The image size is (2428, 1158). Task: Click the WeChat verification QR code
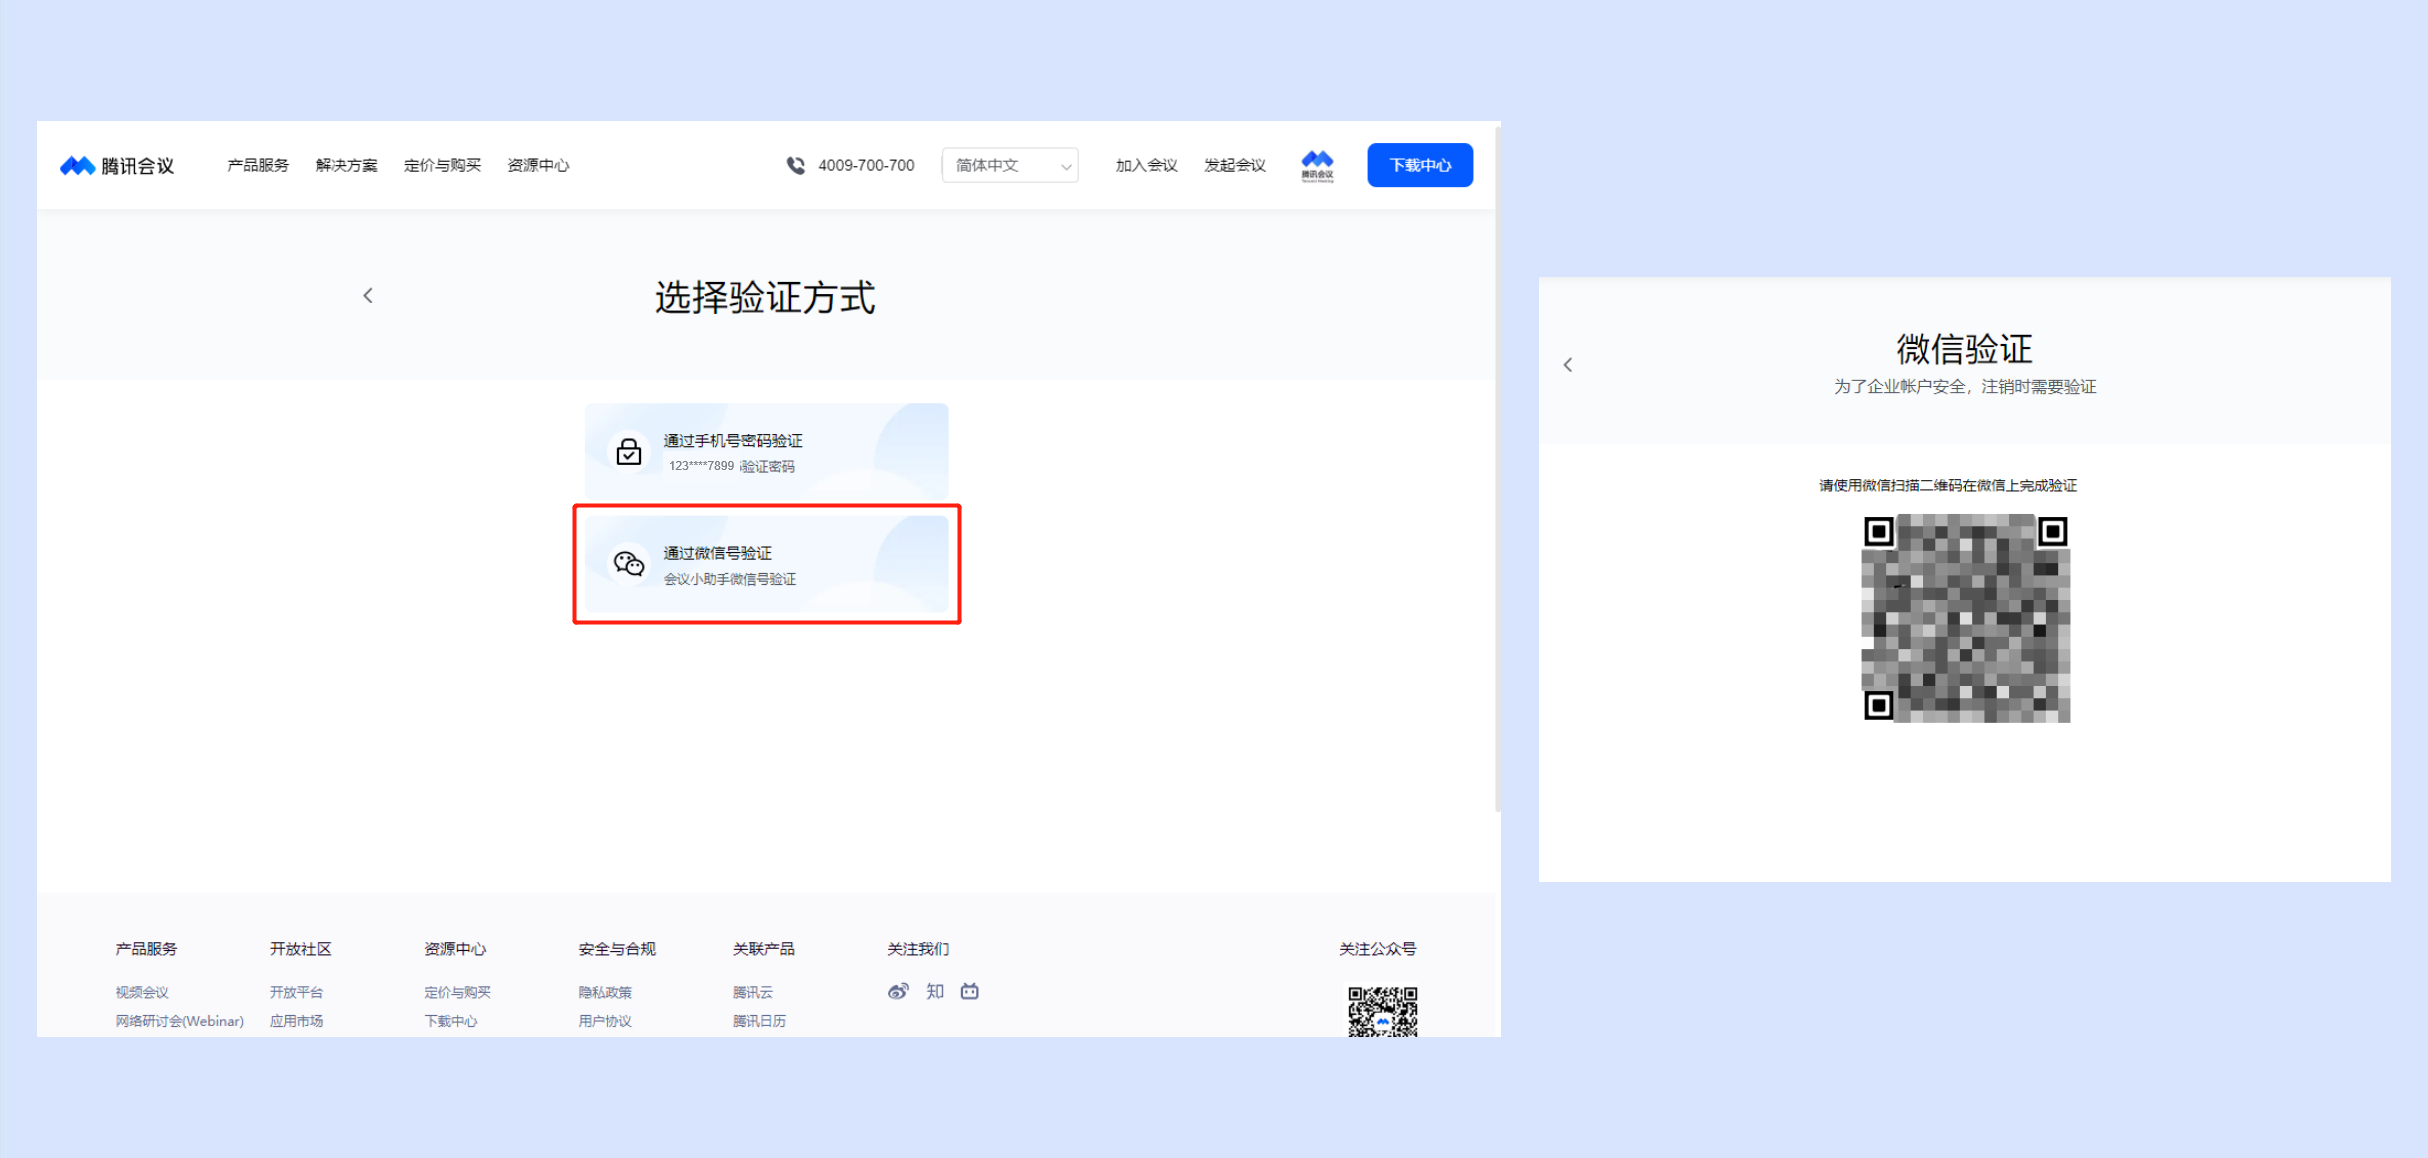pos(1965,618)
